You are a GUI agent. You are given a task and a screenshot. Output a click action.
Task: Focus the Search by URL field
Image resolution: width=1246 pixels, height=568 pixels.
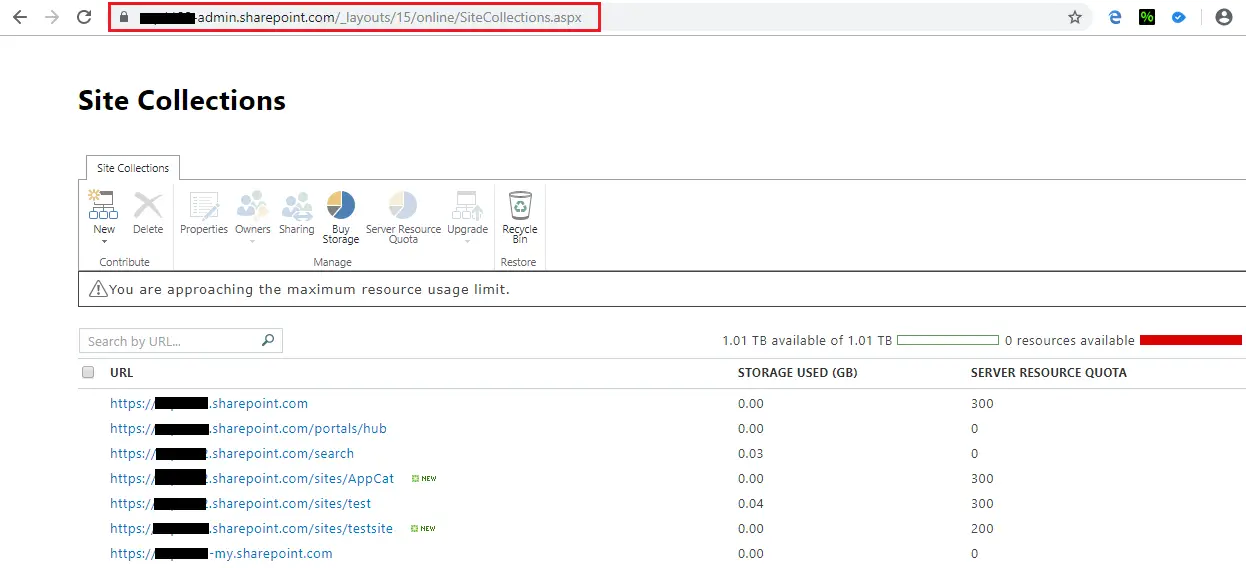(x=181, y=341)
